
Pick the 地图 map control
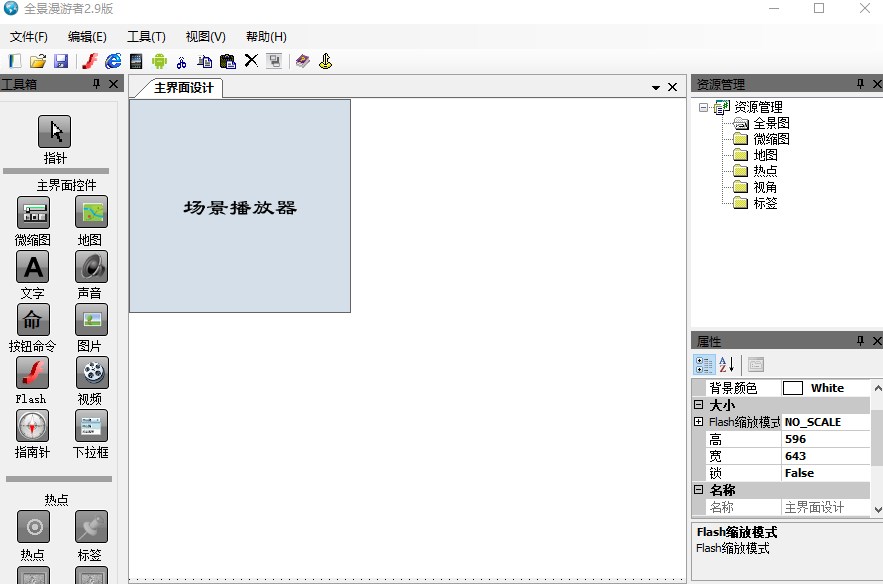click(91, 213)
